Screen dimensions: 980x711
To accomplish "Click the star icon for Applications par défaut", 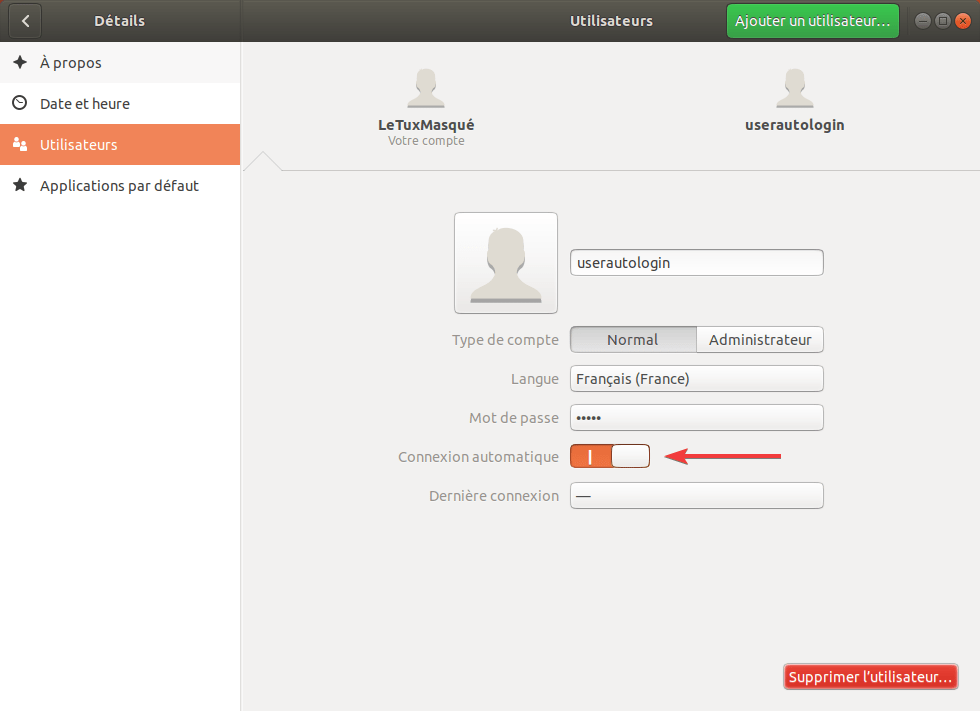I will pos(20,185).
